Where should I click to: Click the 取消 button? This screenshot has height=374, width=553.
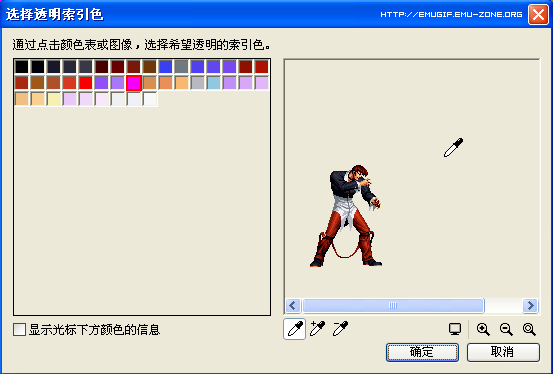[x=503, y=352]
